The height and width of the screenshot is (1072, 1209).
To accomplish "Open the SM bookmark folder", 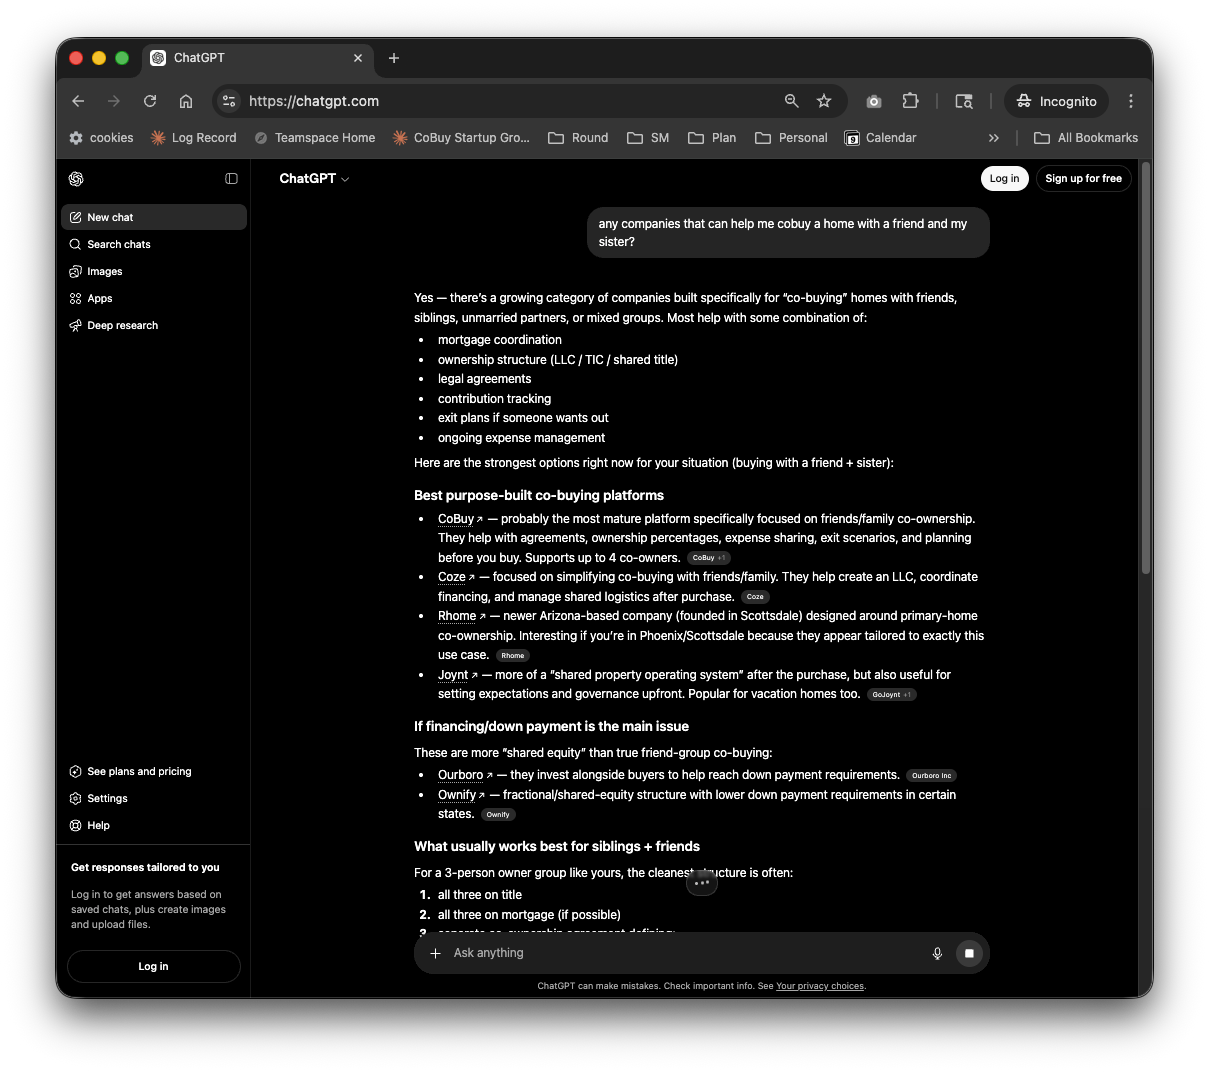I will click(x=648, y=138).
